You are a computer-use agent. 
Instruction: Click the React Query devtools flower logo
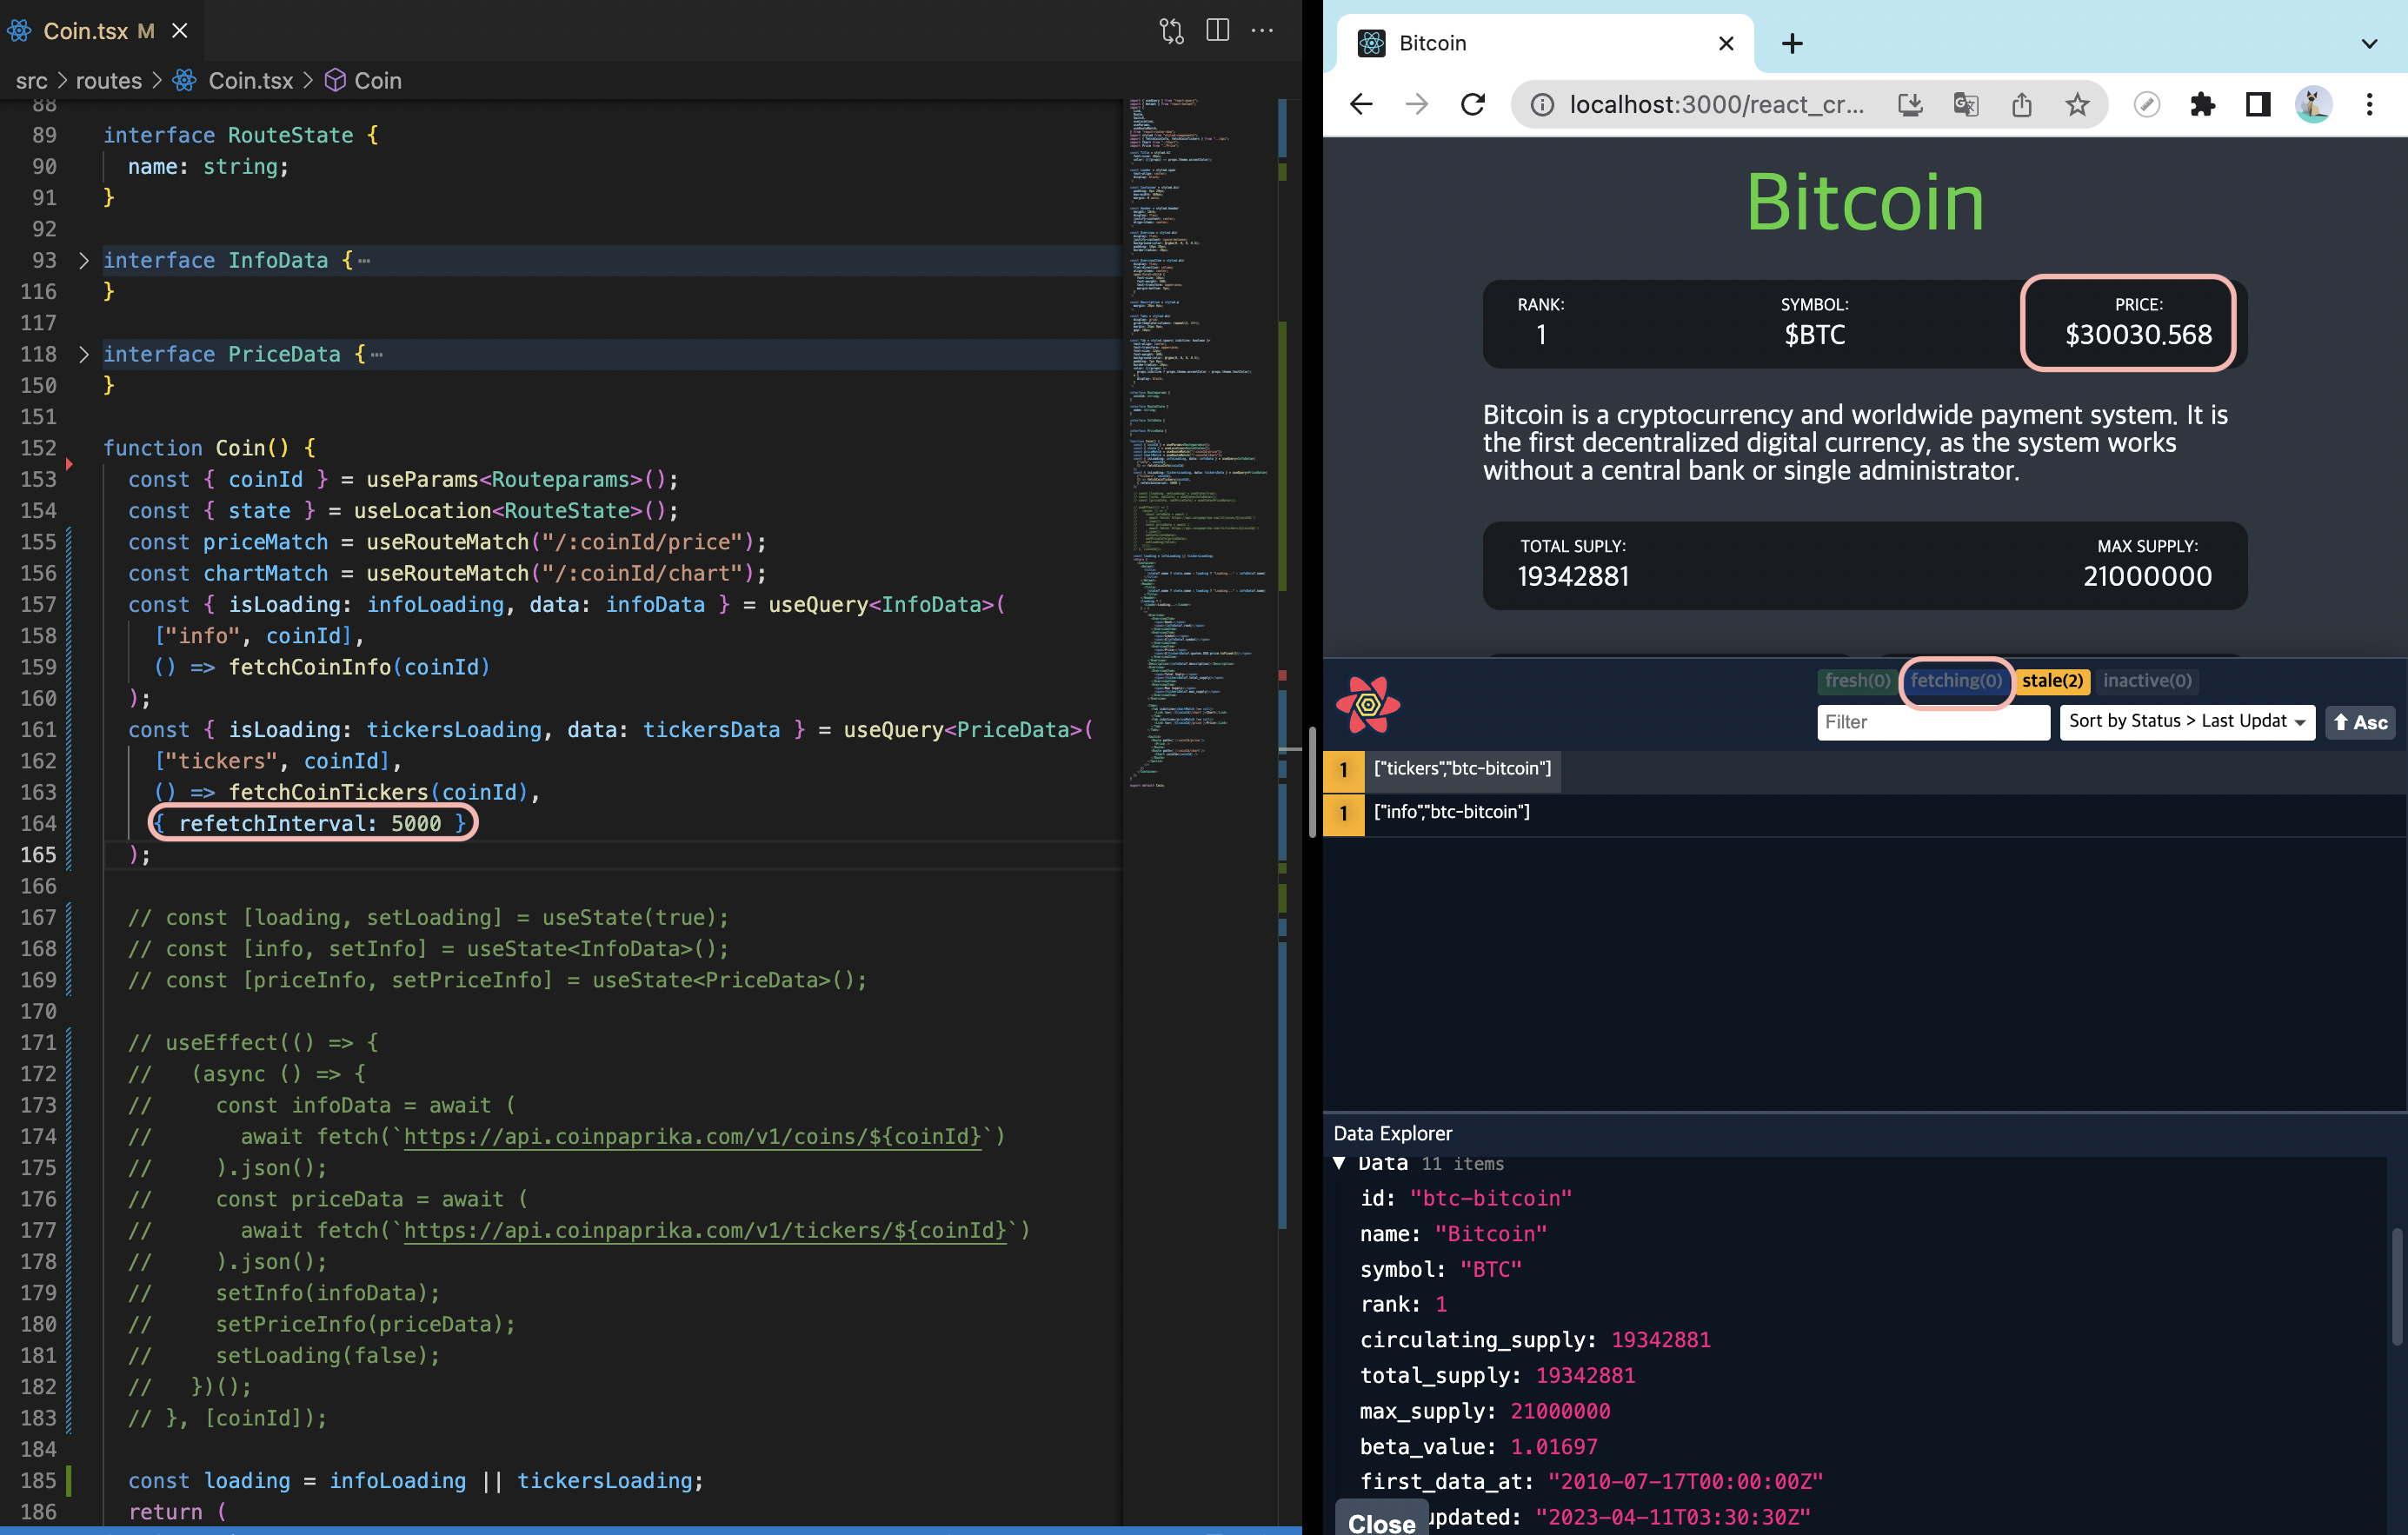coord(1367,705)
